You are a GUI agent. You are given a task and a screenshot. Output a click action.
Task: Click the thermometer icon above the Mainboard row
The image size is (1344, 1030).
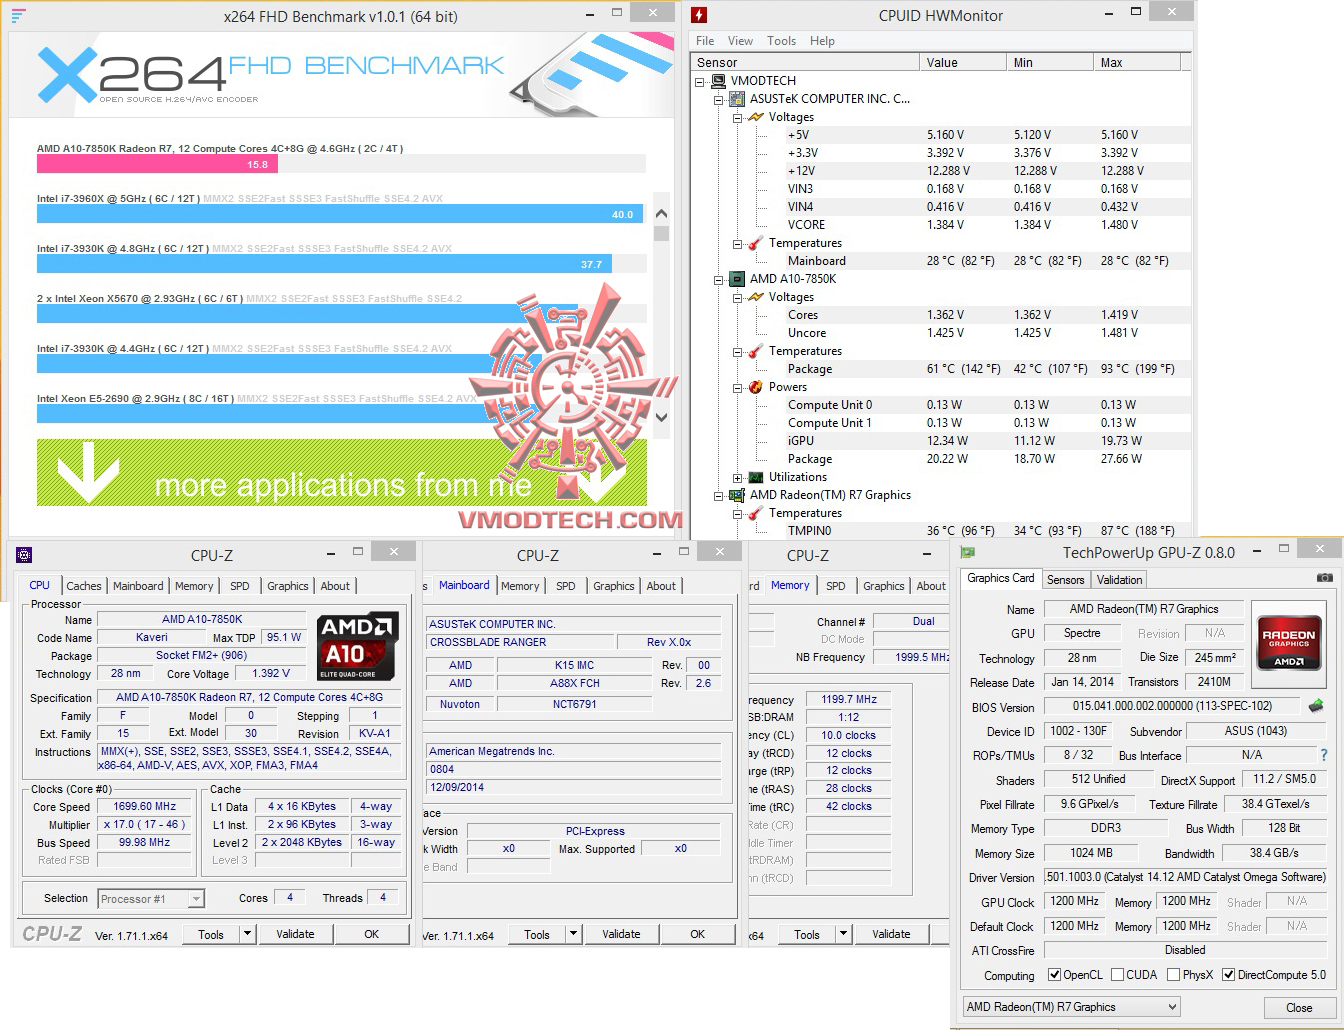(x=756, y=243)
